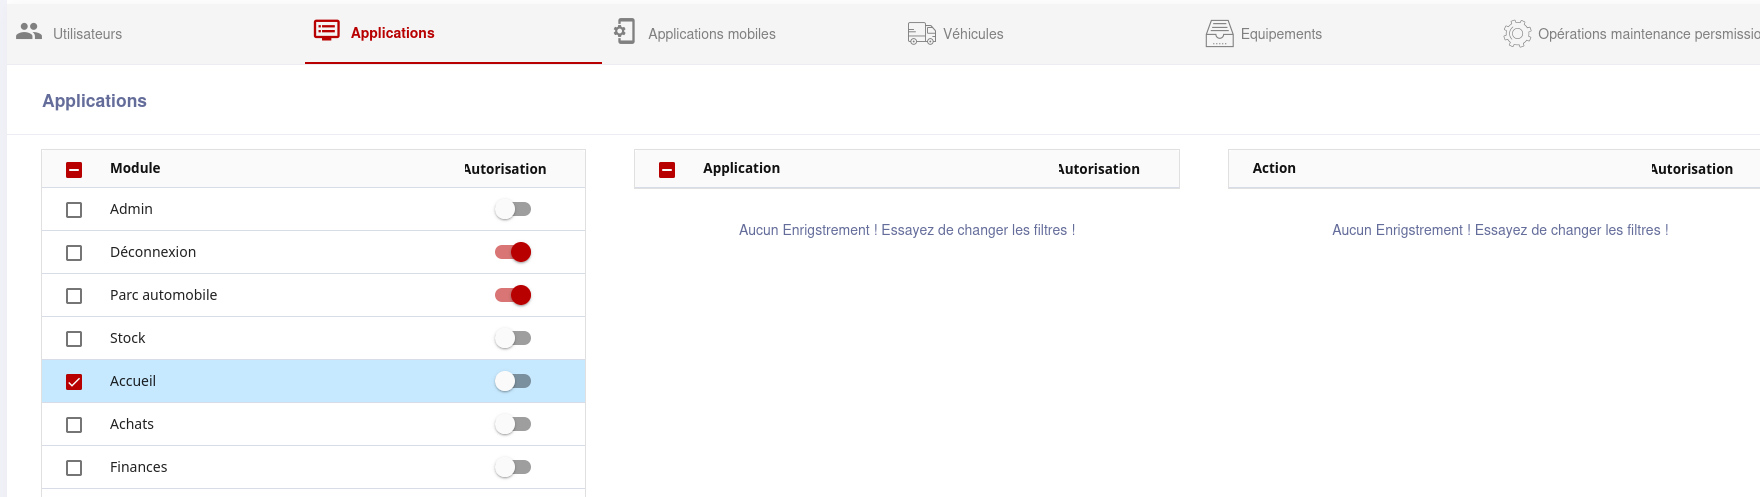Enable the Admin authorization toggle
The image size is (1760, 497).
pyautogui.click(x=513, y=209)
